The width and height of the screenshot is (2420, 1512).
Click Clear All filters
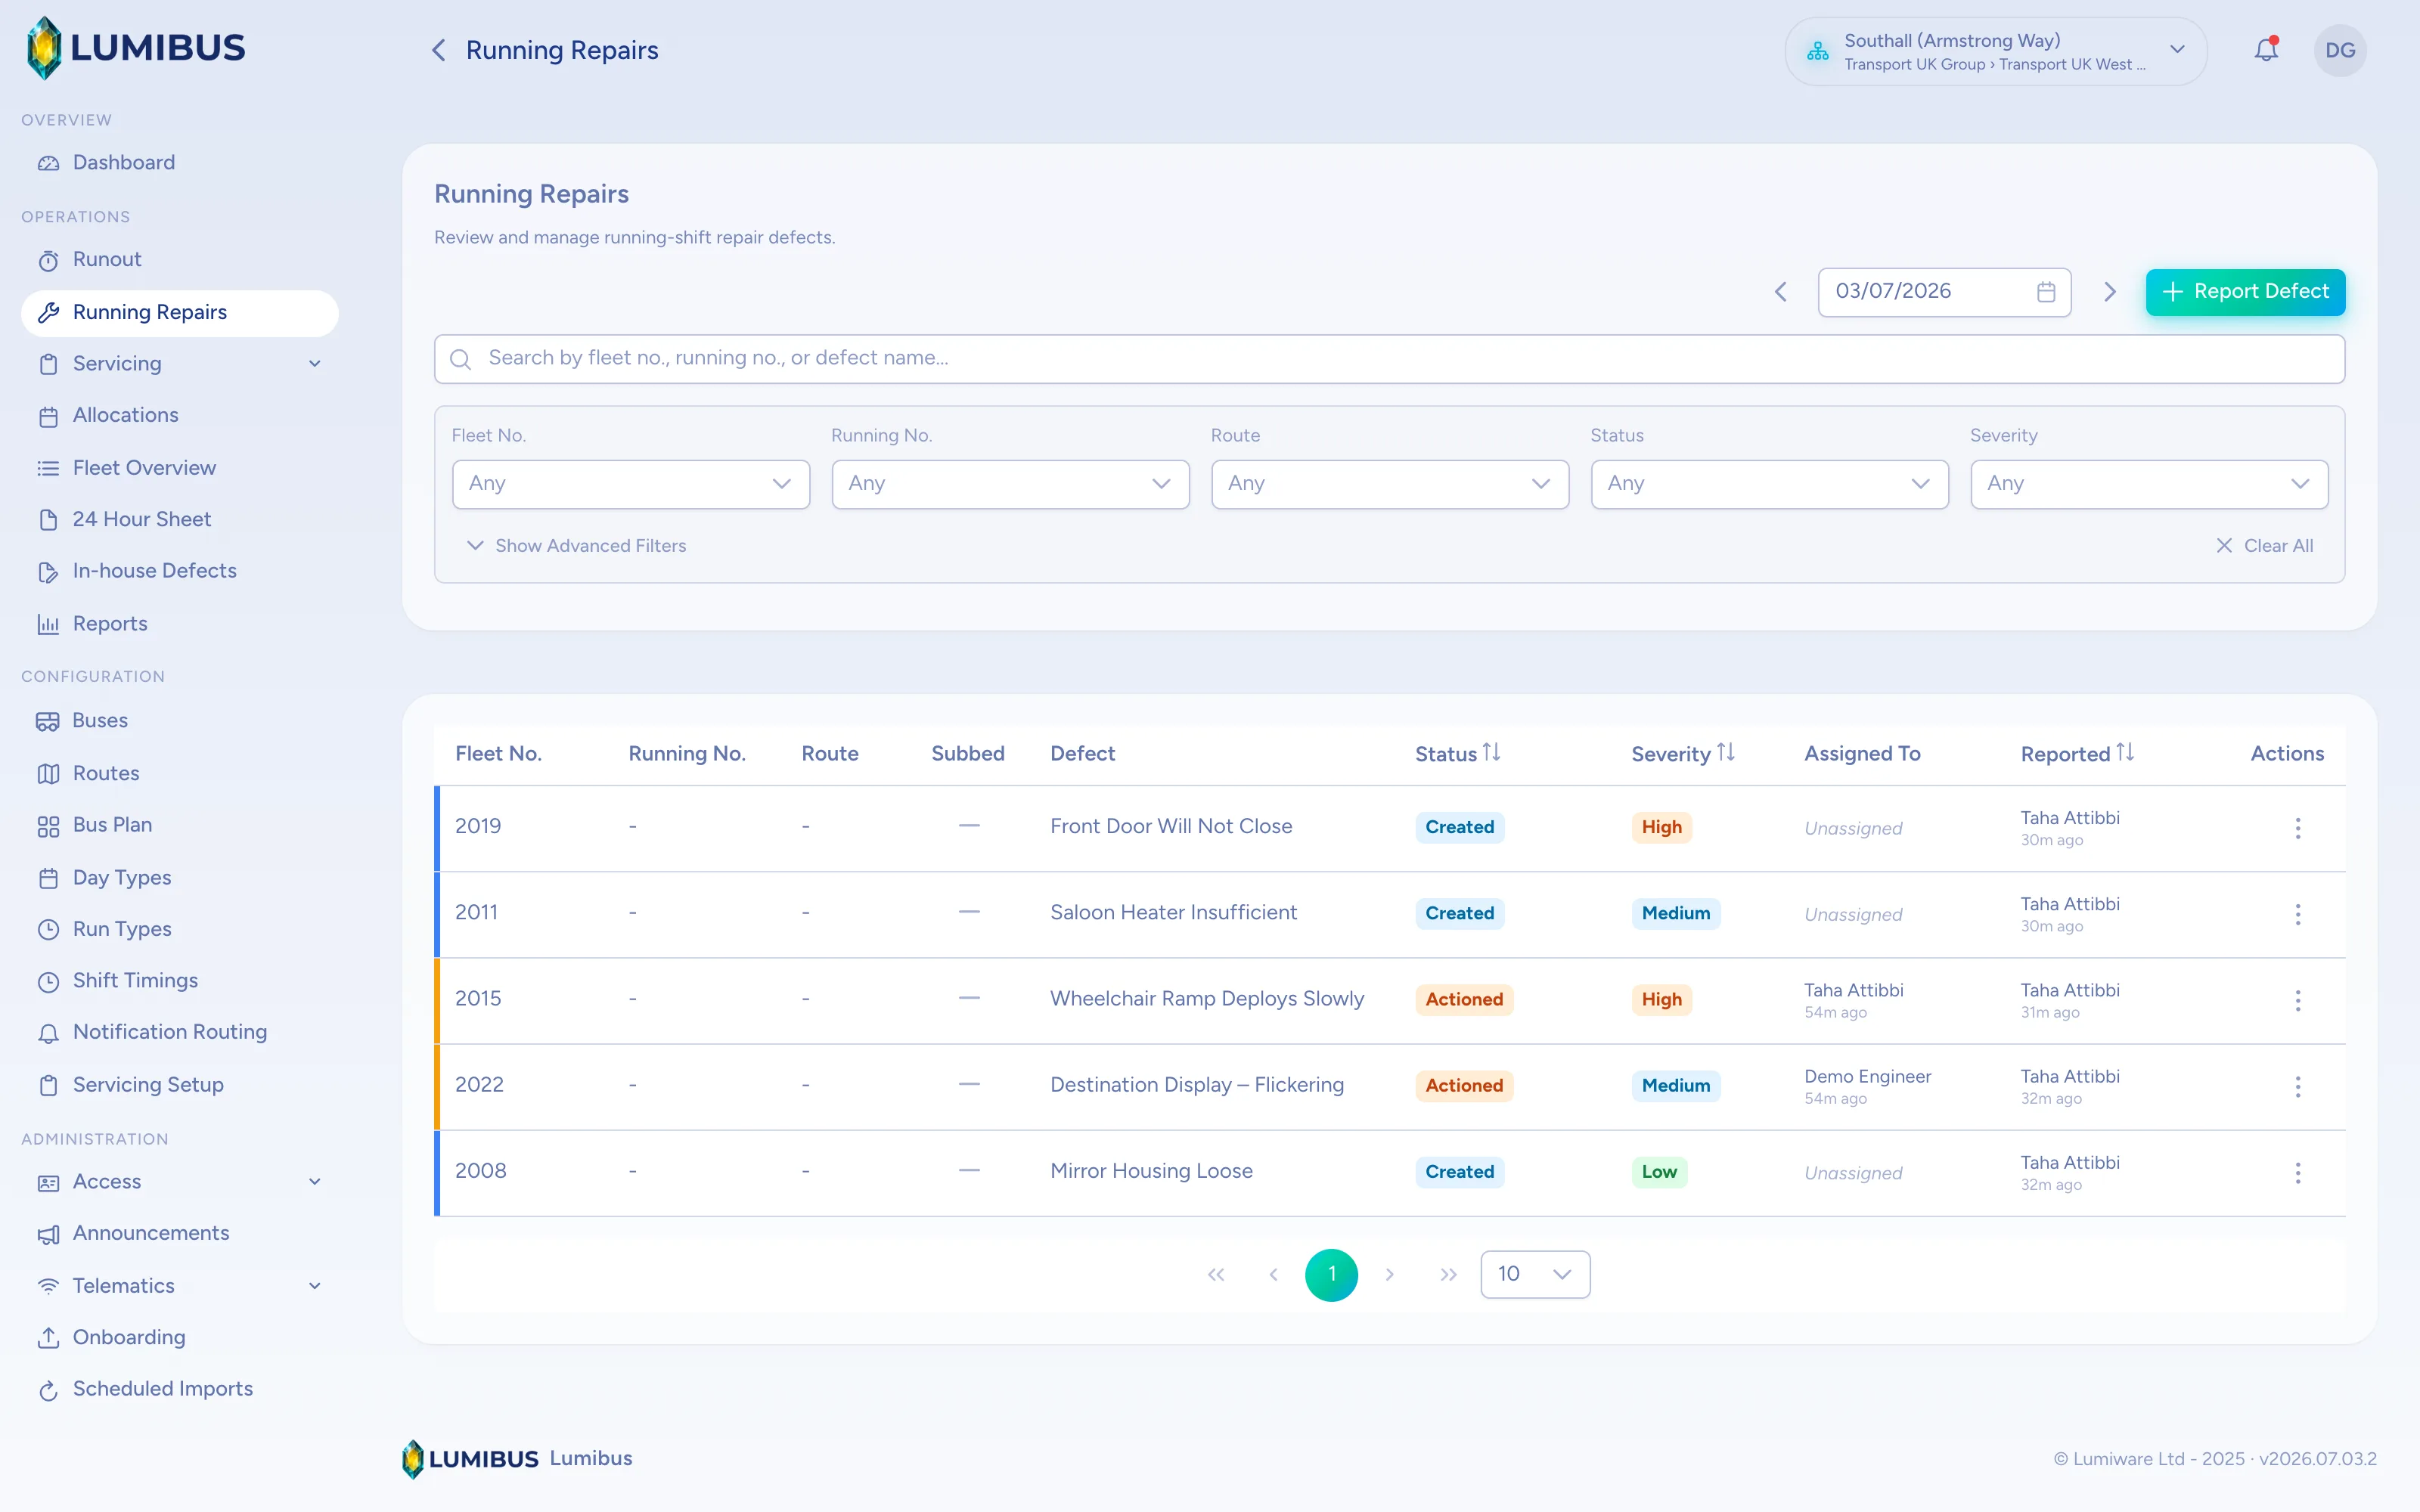point(2265,545)
